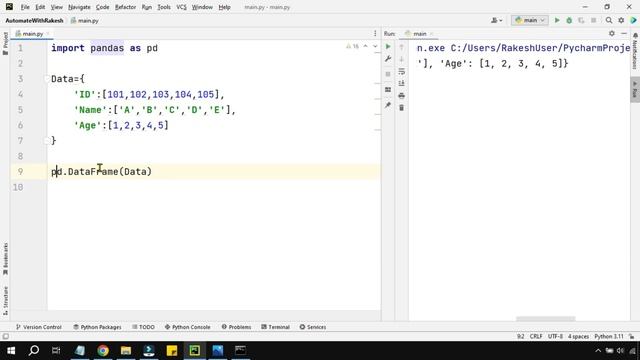Open IDE settings gear in top toolbar
640x360 pixels.
click(621, 20)
